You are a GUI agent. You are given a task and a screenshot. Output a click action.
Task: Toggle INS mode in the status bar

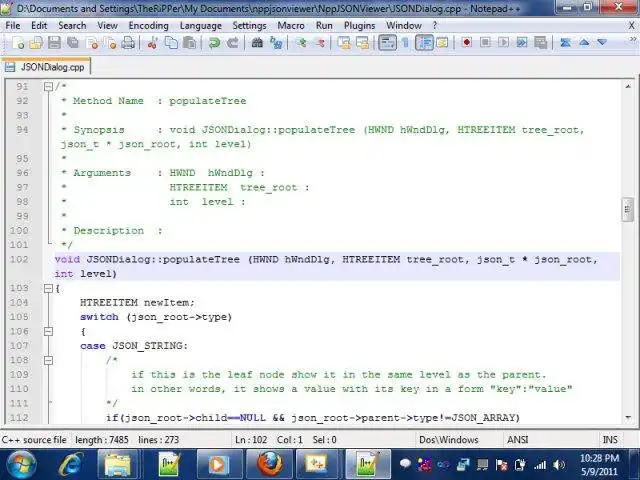point(610,440)
